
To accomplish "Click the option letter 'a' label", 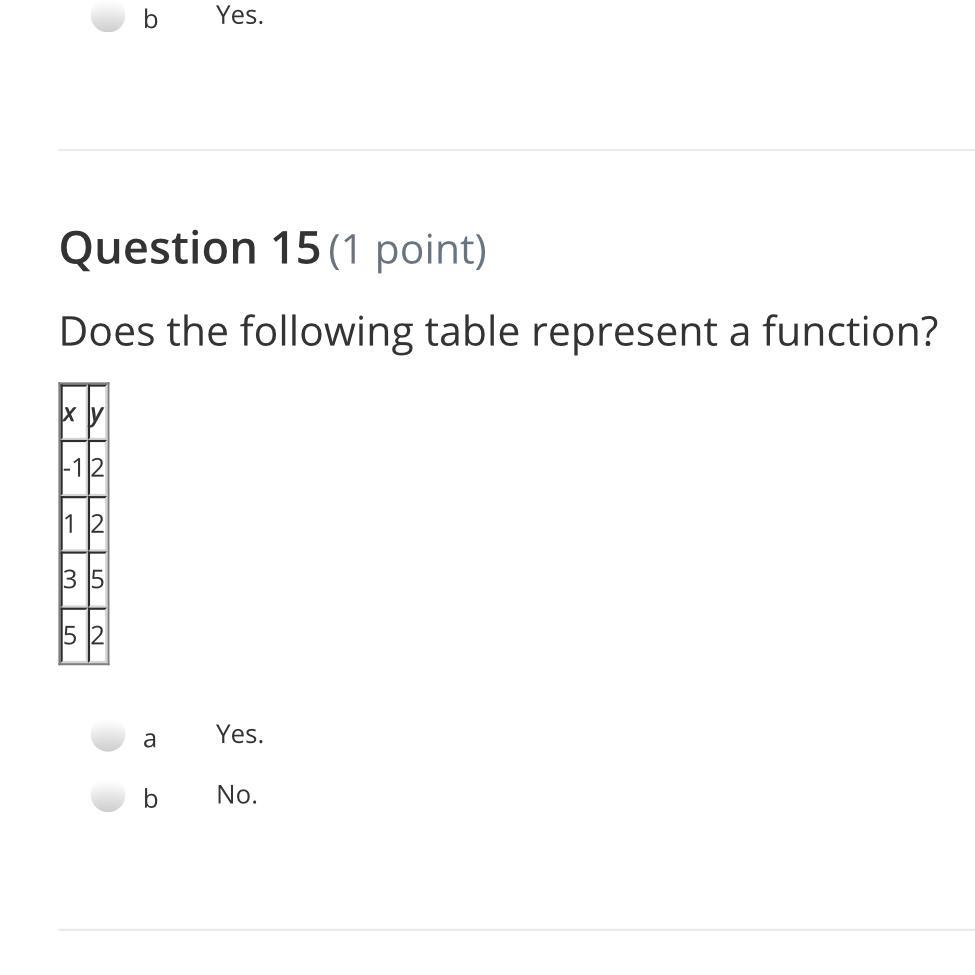I will (x=149, y=739).
